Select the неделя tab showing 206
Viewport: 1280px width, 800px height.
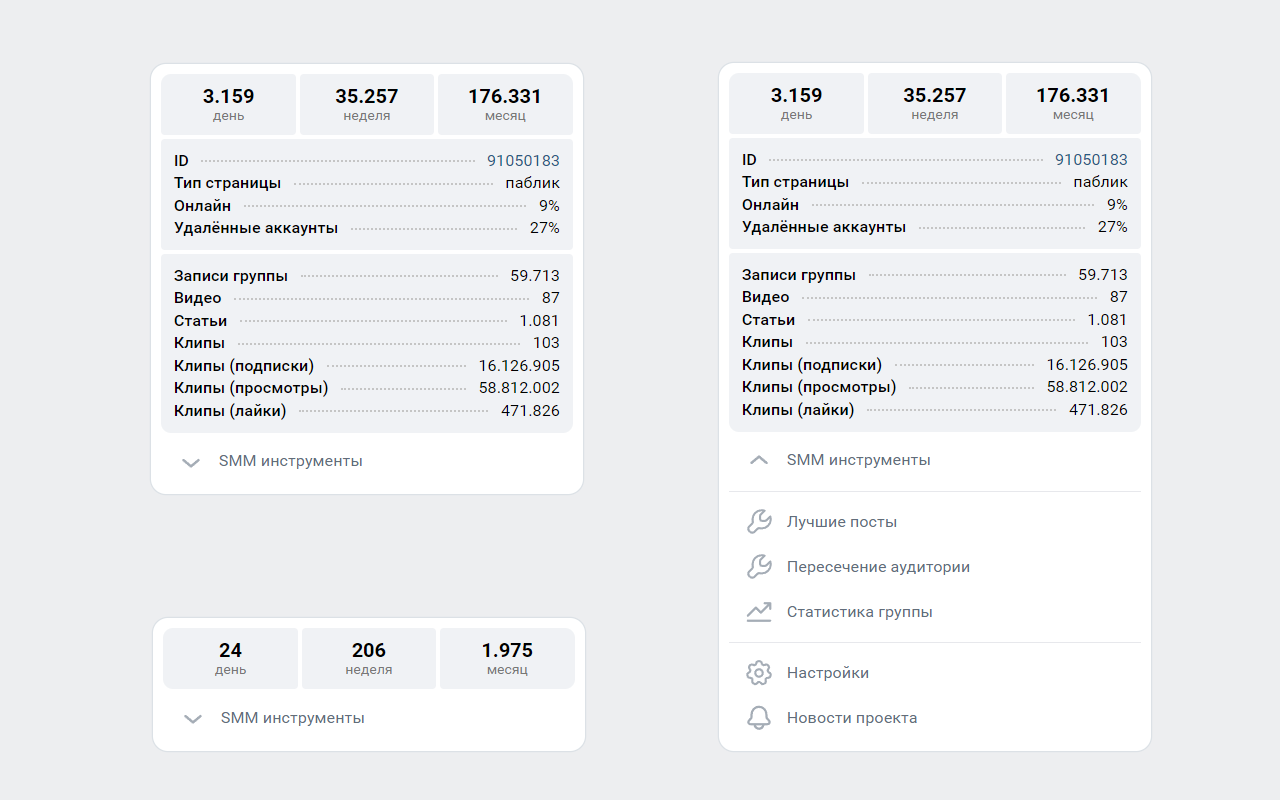pos(368,657)
